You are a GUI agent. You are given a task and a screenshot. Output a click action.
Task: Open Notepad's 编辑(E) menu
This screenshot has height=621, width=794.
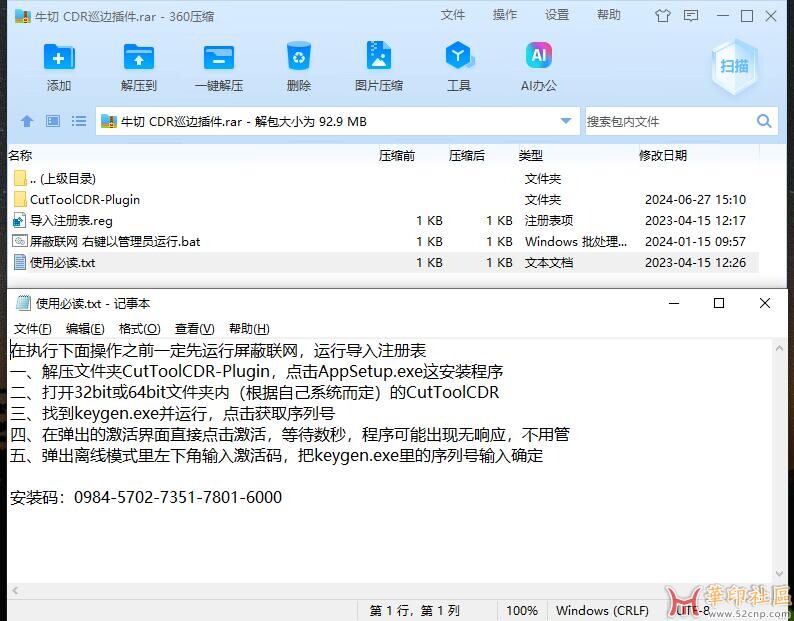point(85,328)
